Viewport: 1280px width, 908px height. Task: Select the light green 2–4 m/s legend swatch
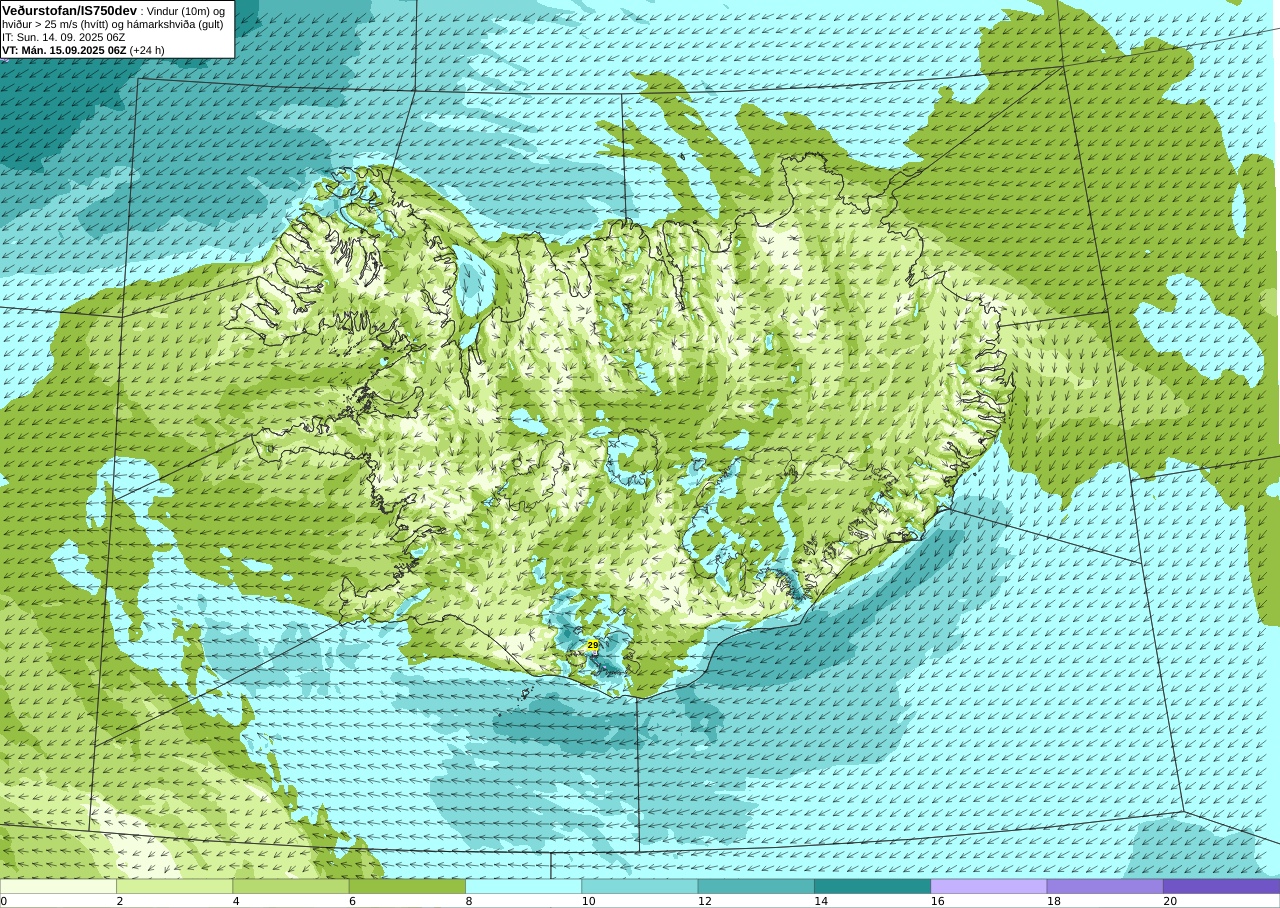point(175,886)
